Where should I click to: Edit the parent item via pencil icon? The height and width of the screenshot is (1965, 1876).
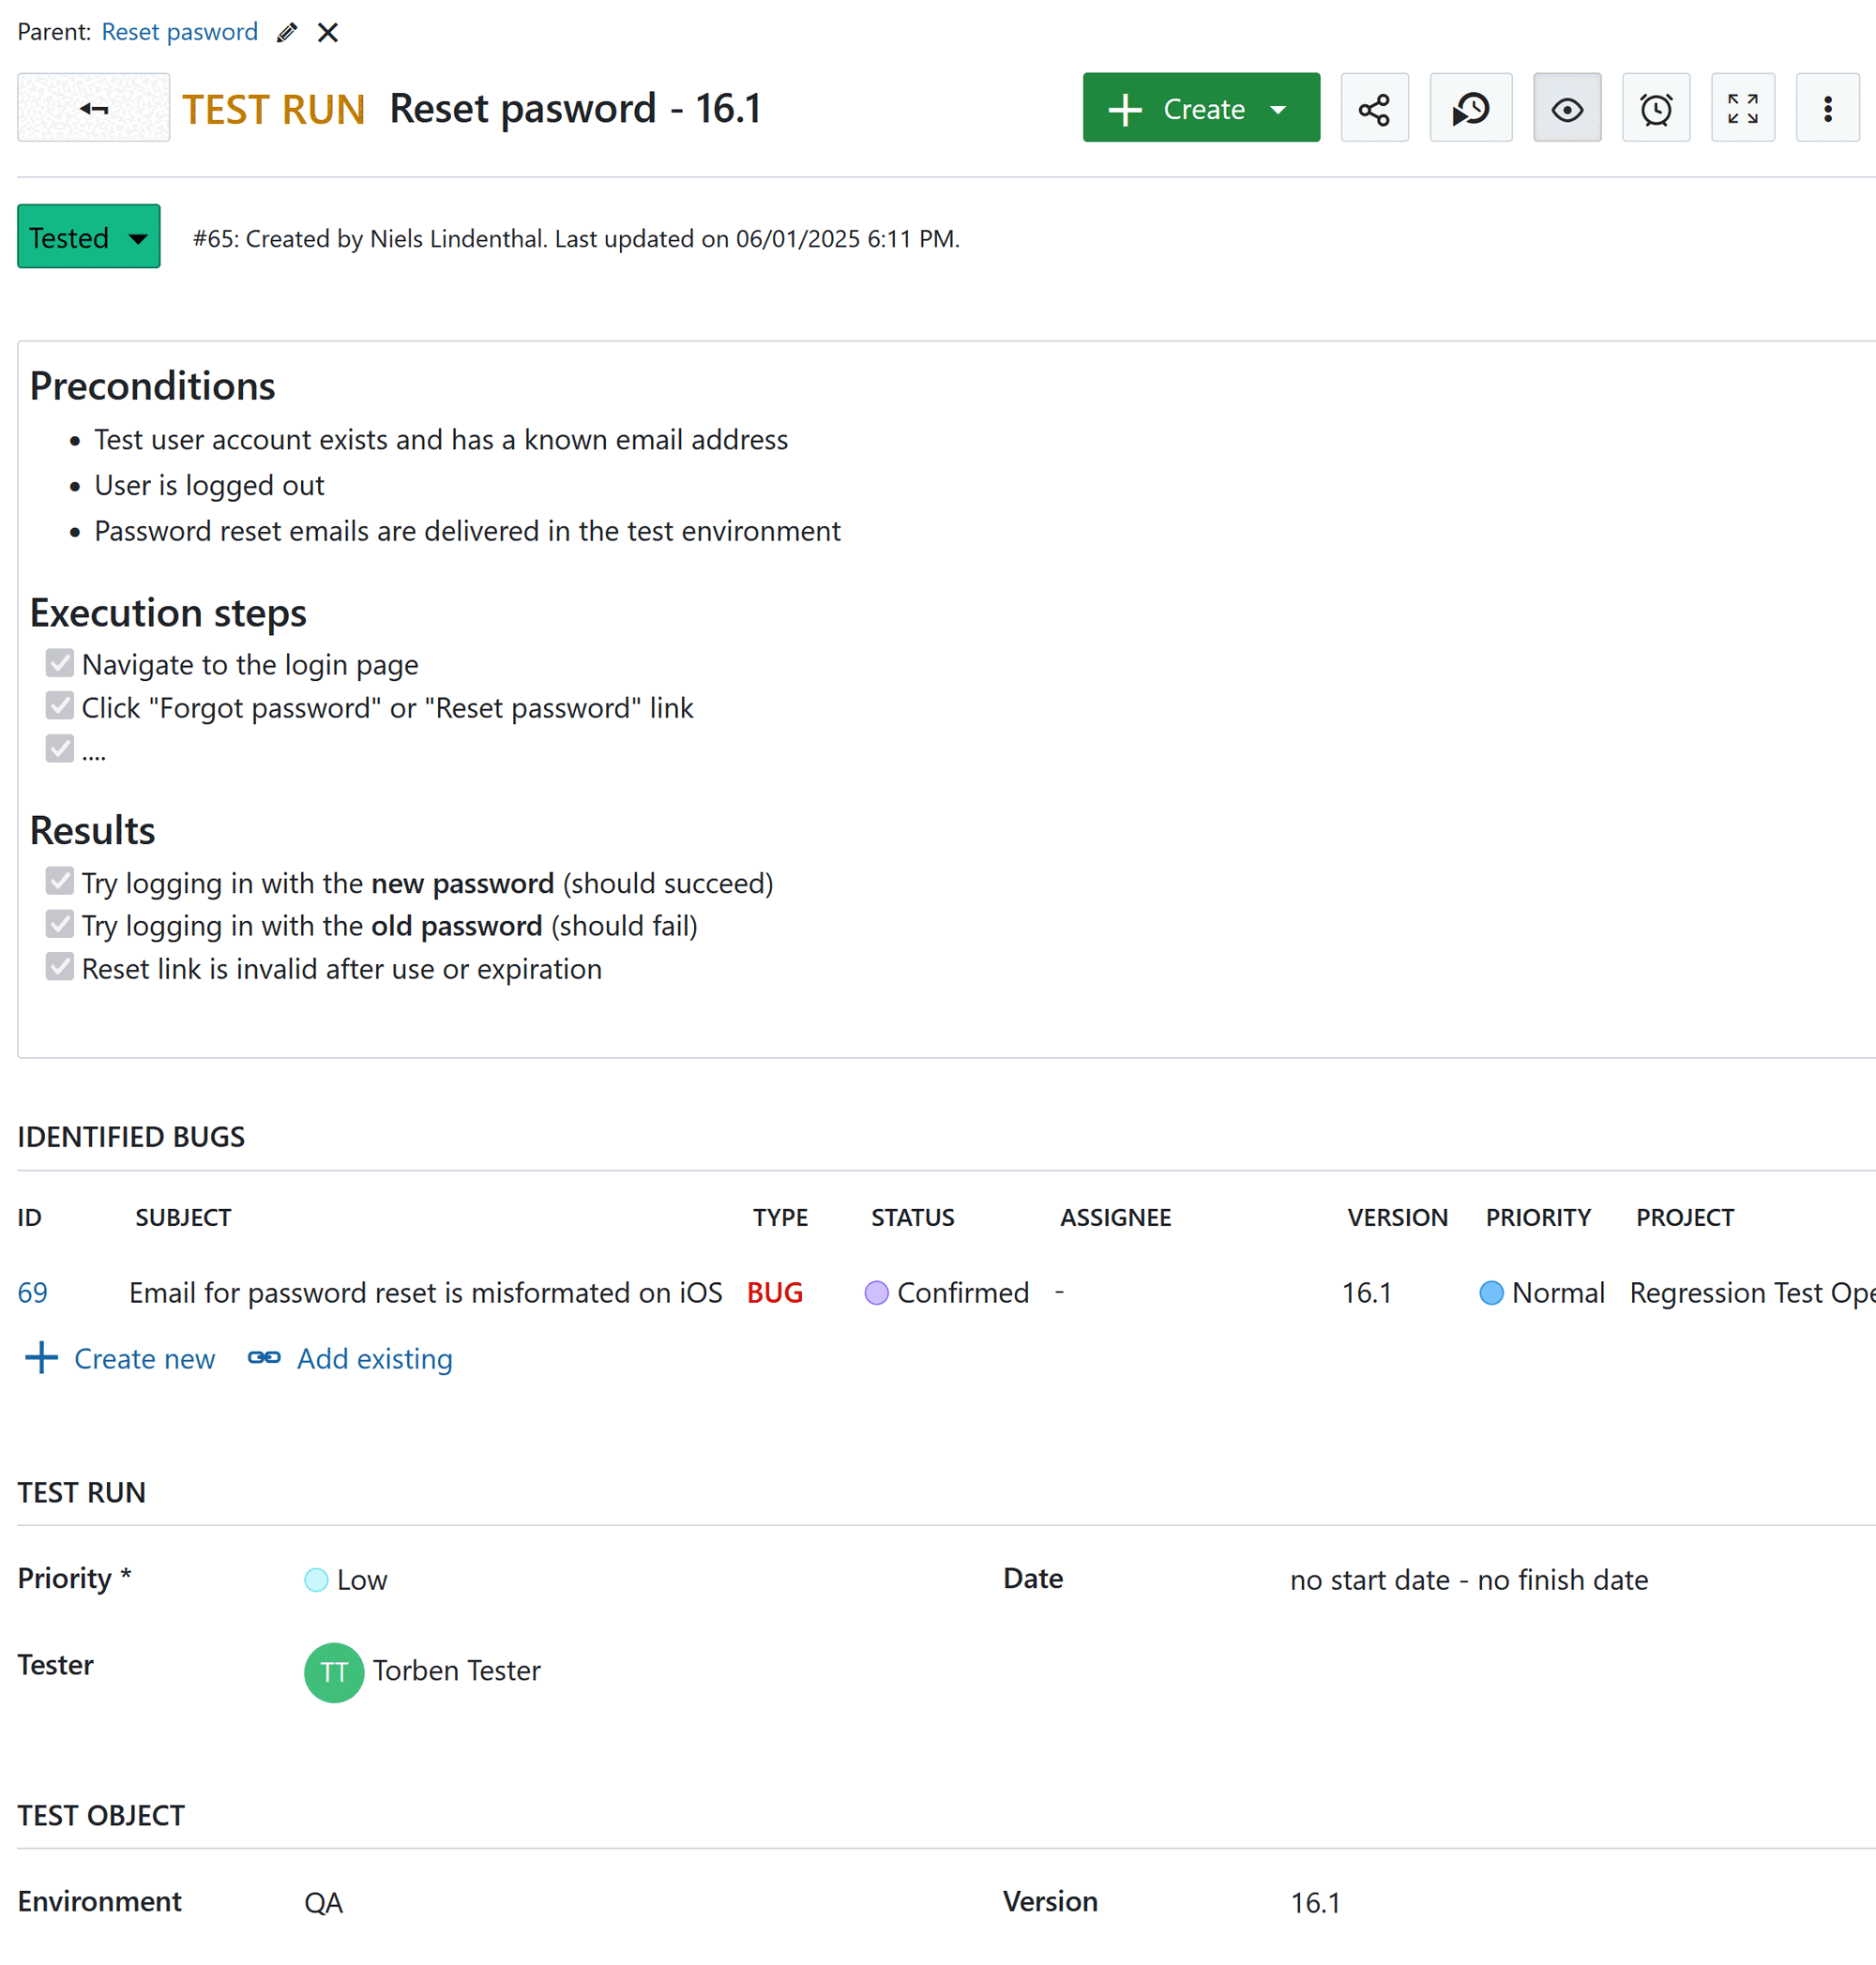tap(286, 32)
